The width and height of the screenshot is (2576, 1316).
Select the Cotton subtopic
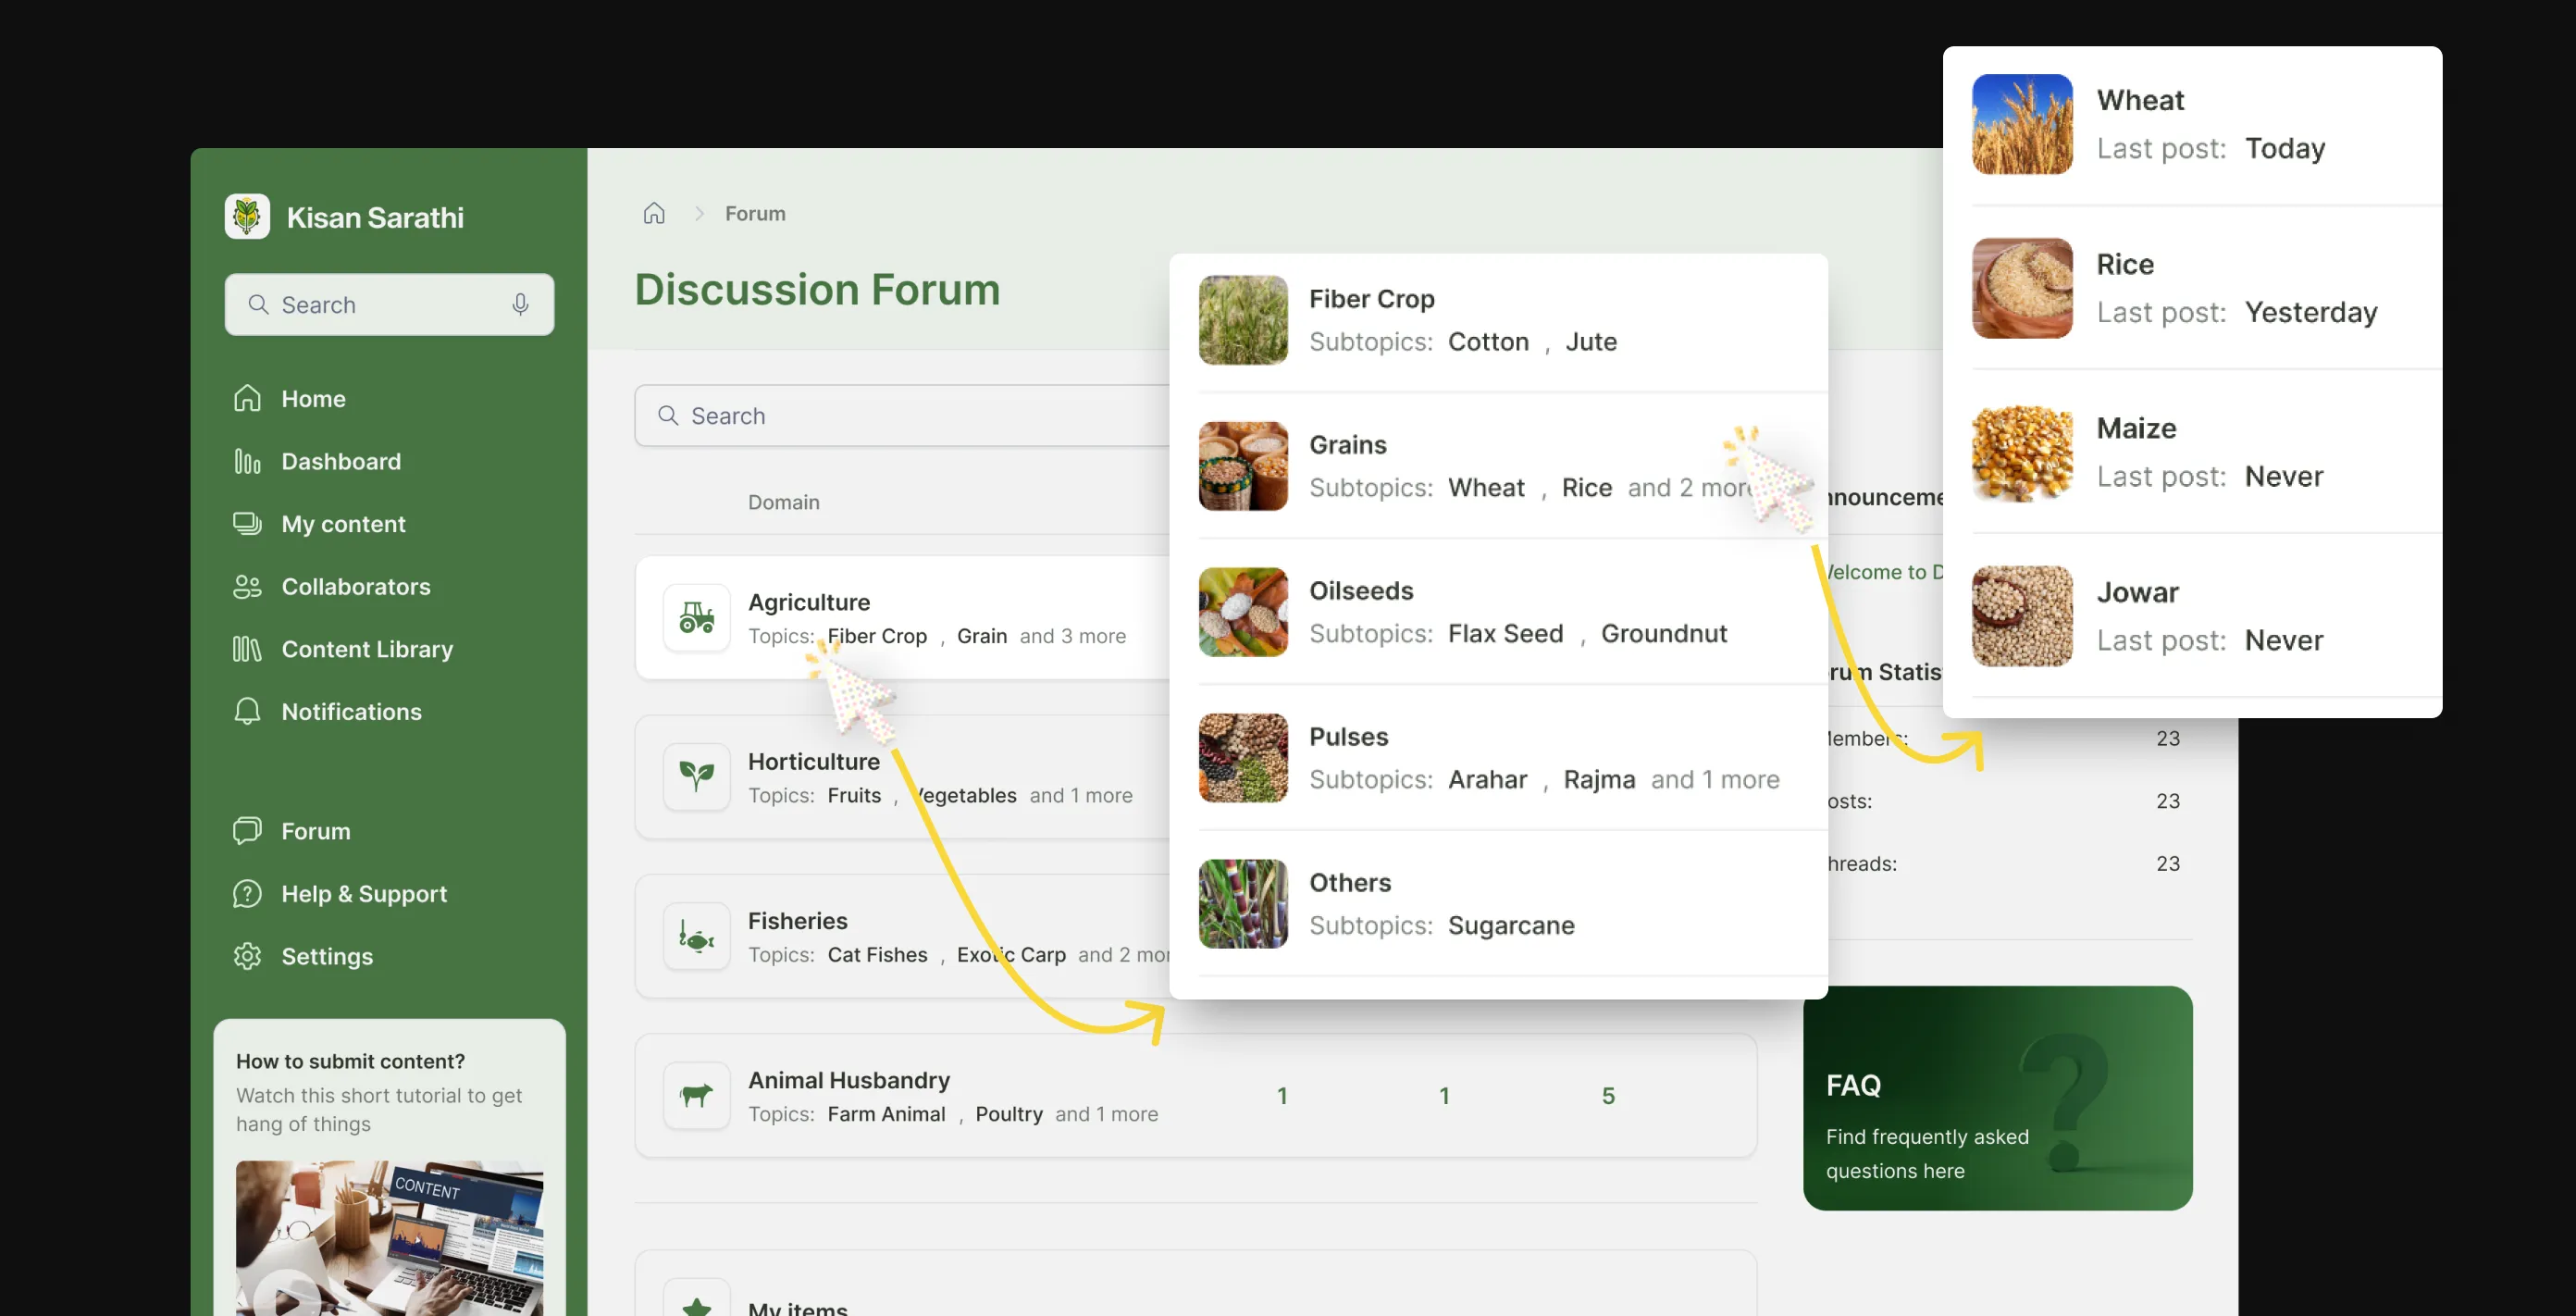pos(1488,341)
